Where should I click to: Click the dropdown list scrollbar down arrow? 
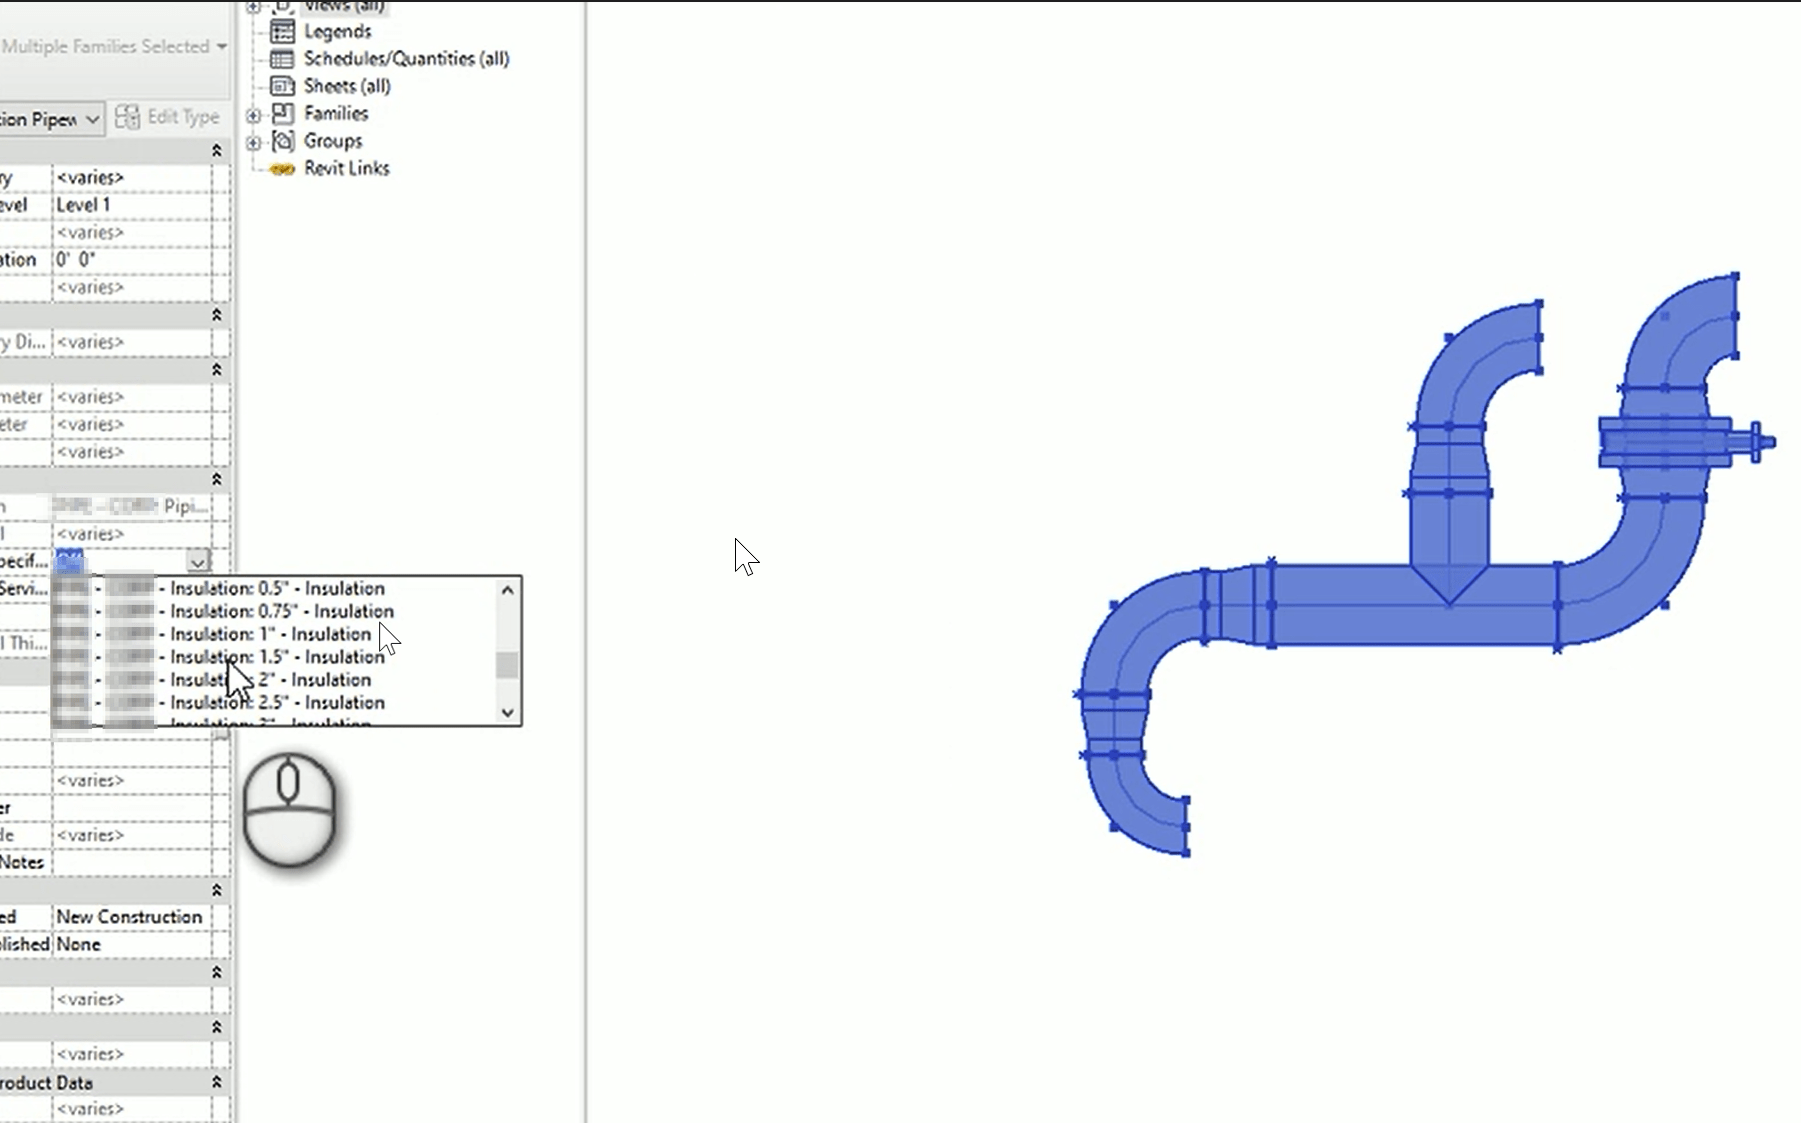[x=508, y=712]
